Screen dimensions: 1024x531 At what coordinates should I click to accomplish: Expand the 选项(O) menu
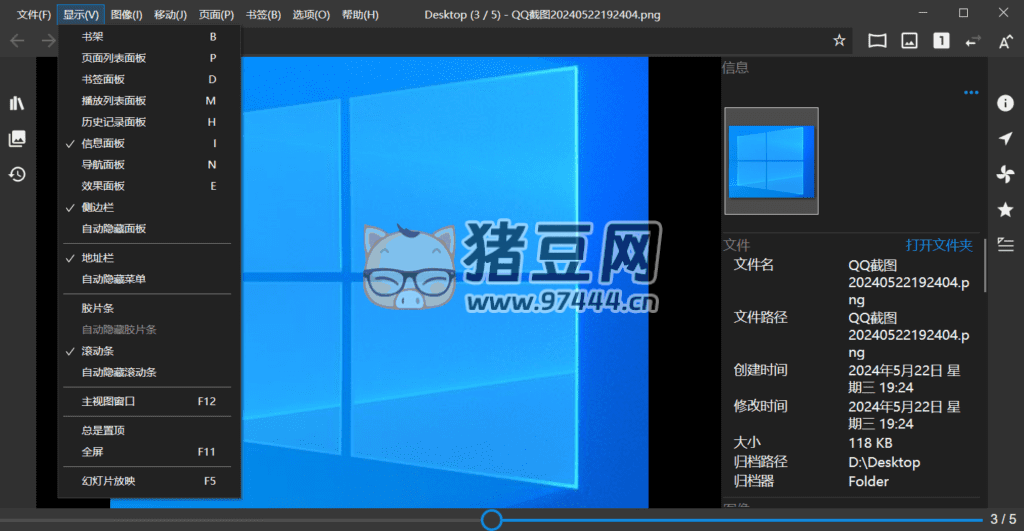coord(311,15)
